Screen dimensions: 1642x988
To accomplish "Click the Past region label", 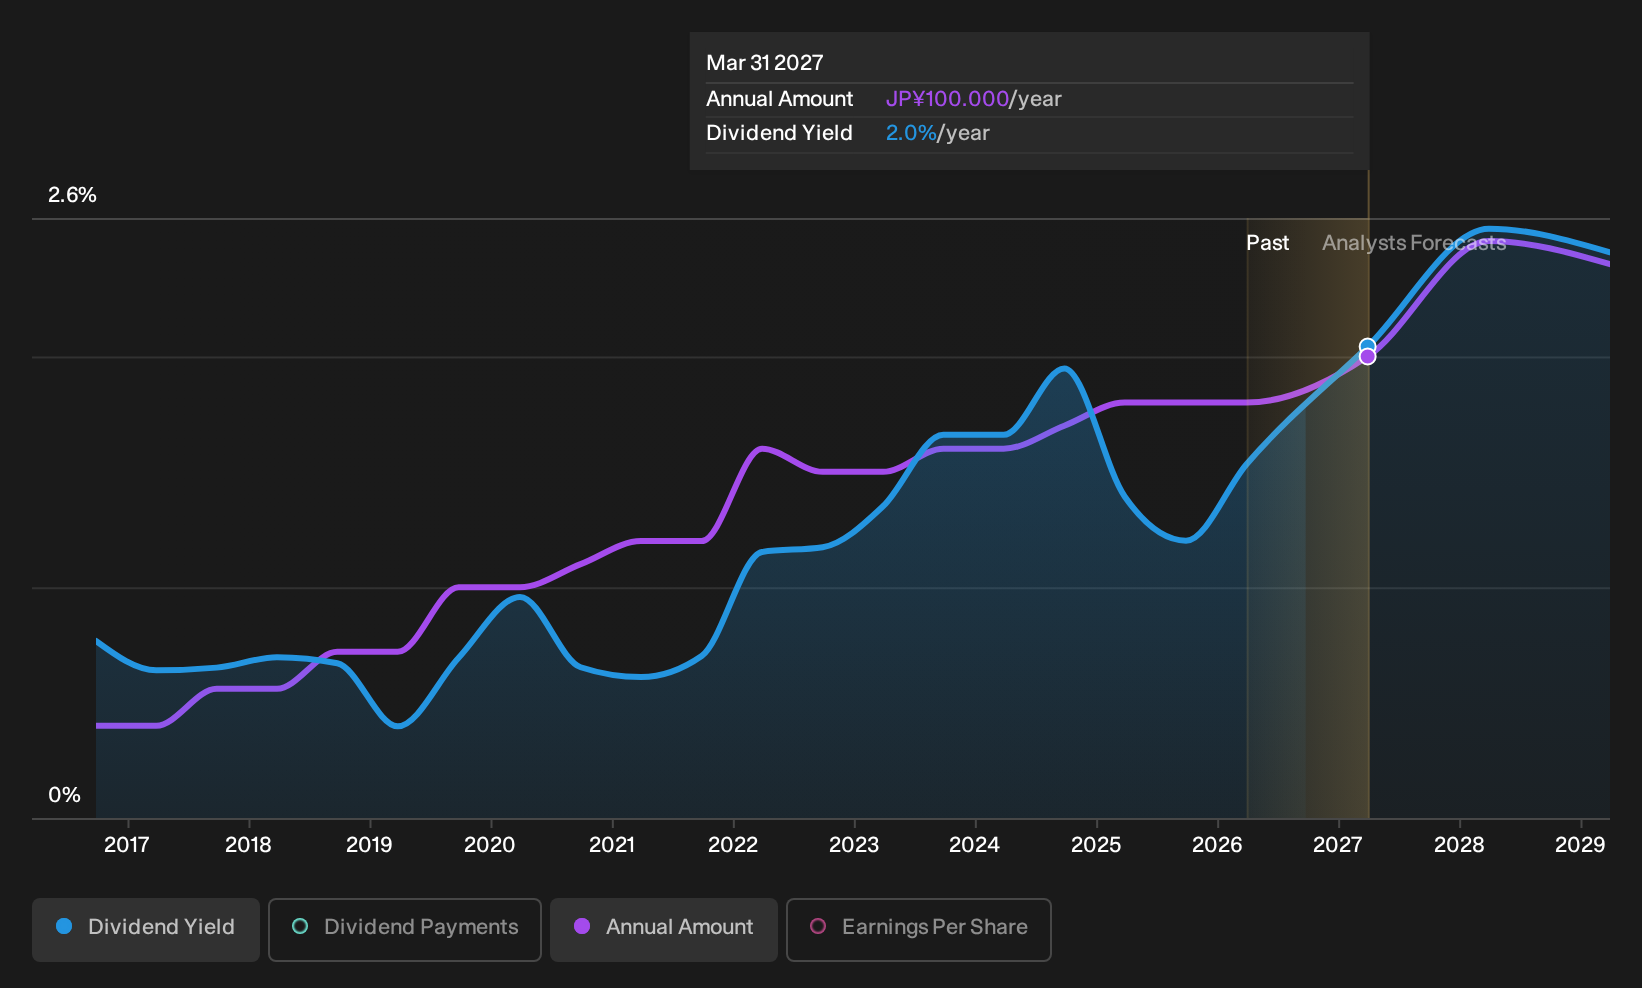I will [x=1267, y=243].
